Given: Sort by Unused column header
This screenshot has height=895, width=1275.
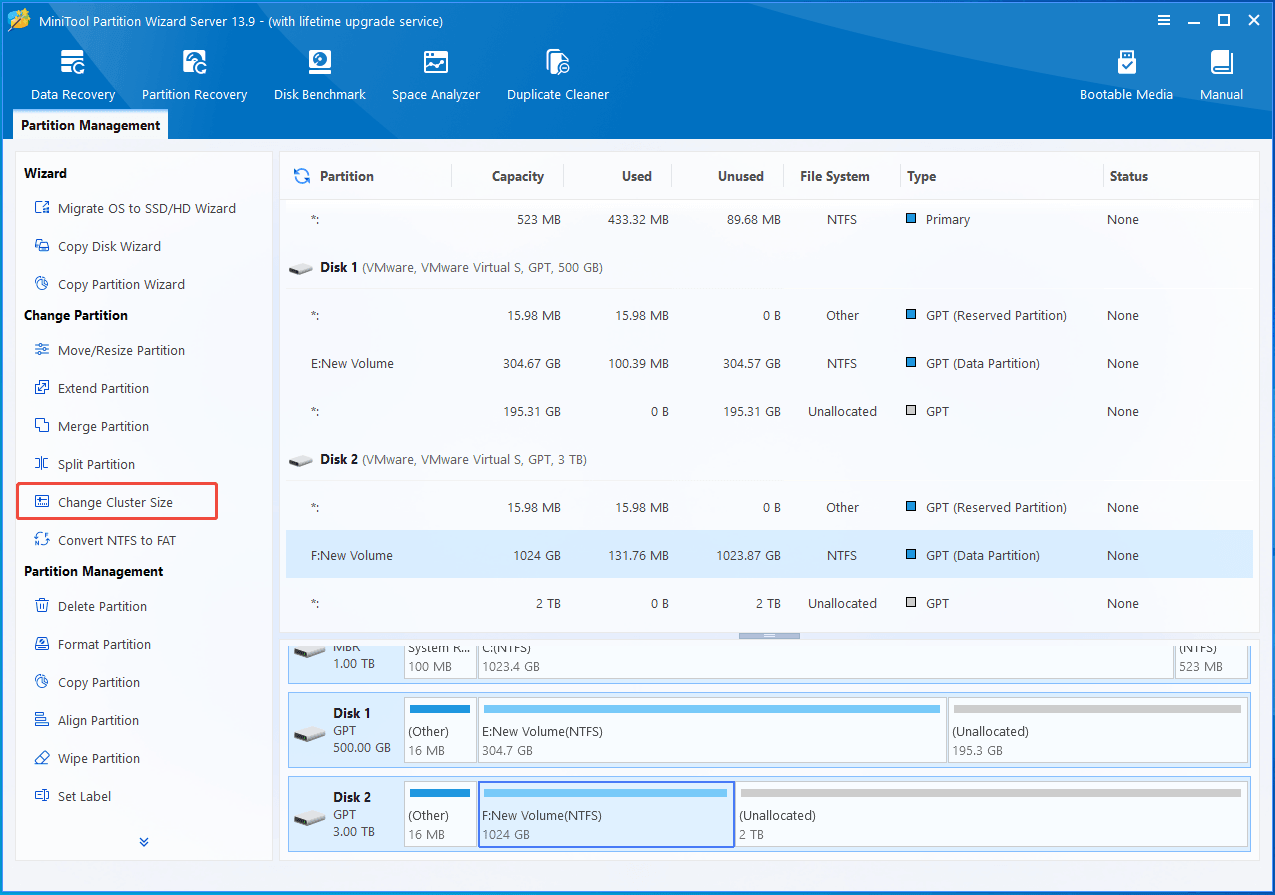Looking at the screenshot, I should (x=740, y=176).
